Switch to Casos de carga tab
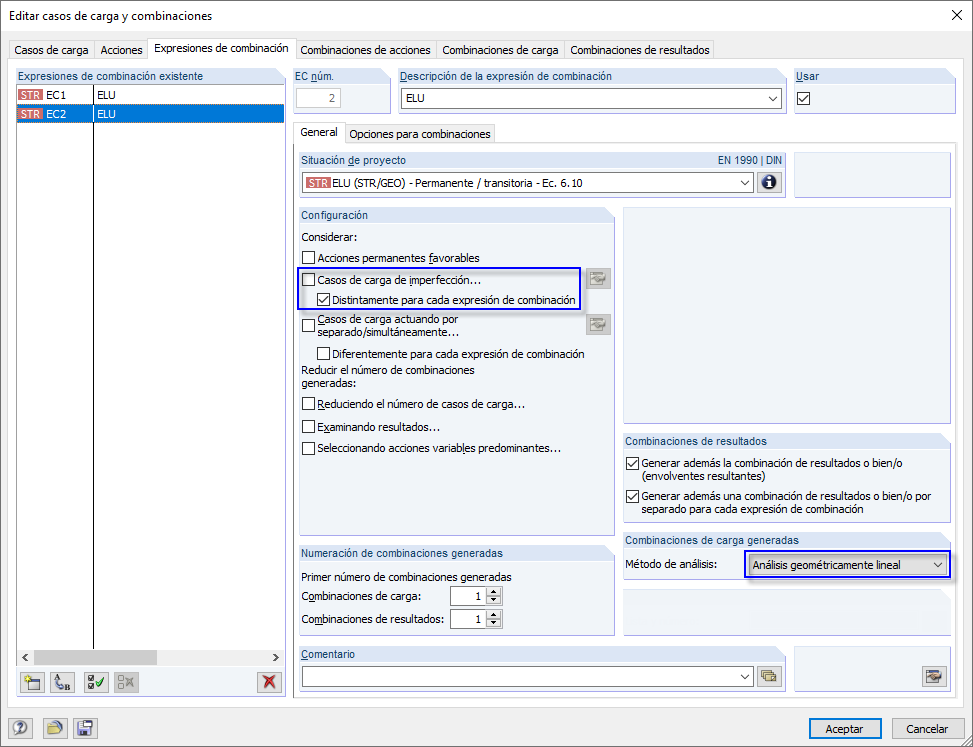This screenshot has height=747, width=973. 52,50
